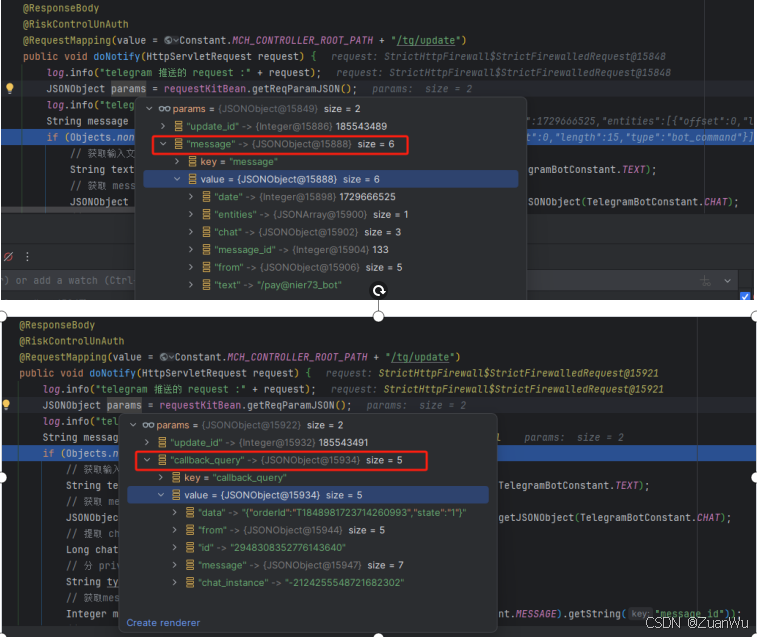Click the glasses icon beside params JSONObject@15922
The image size is (757, 637).
pos(148,425)
